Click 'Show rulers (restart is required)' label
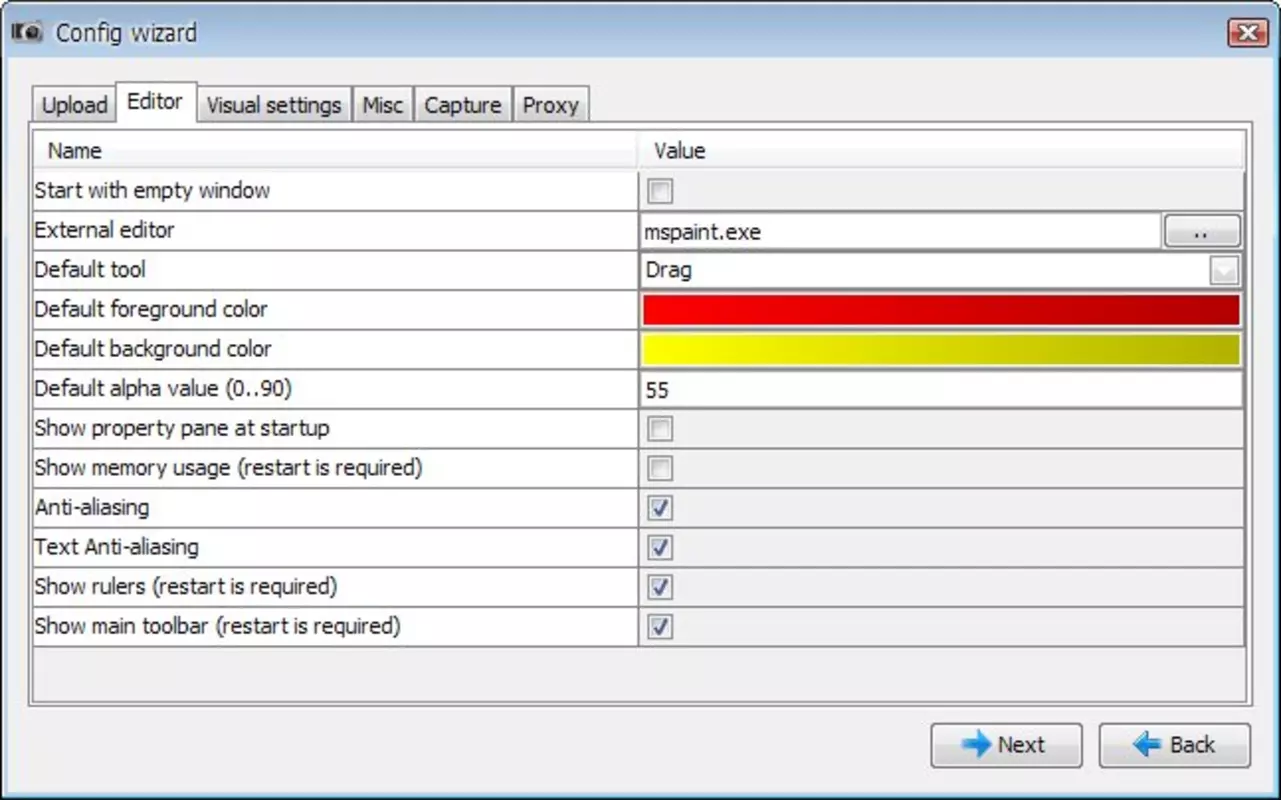This screenshot has height=800, width=1281. click(186, 586)
